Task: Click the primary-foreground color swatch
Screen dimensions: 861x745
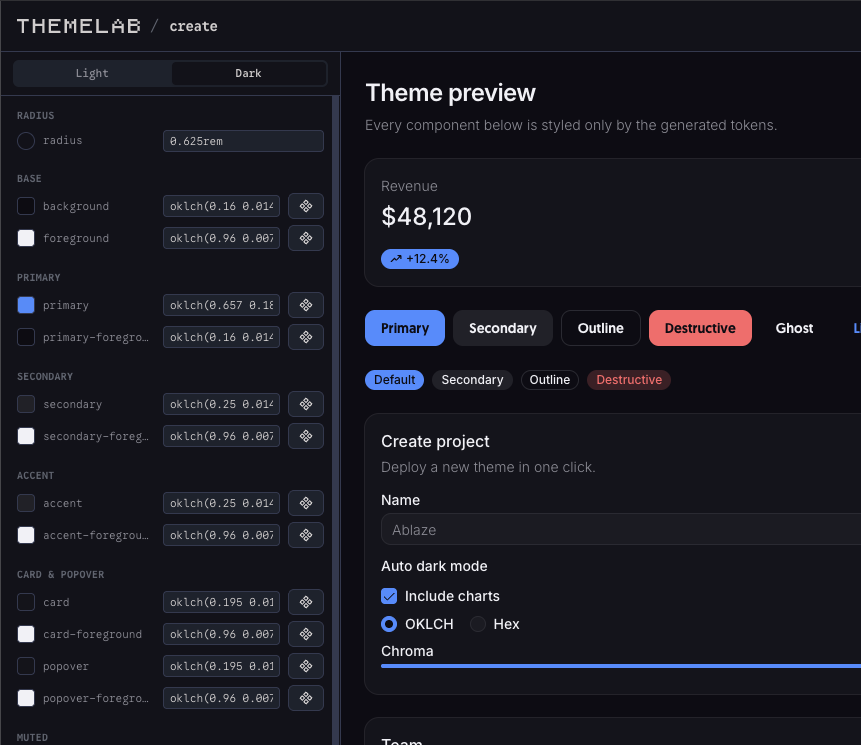Action: 26,337
